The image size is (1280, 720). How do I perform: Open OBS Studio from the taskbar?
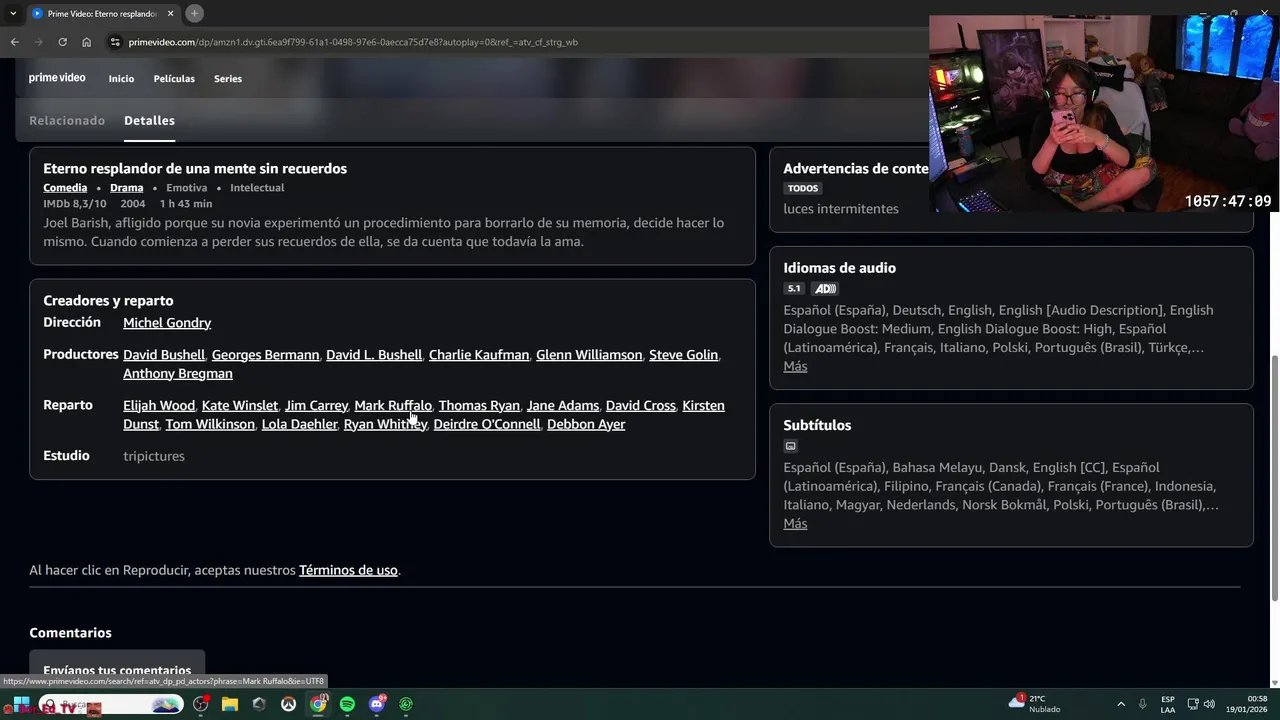pyautogui.click(x=200, y=704)
